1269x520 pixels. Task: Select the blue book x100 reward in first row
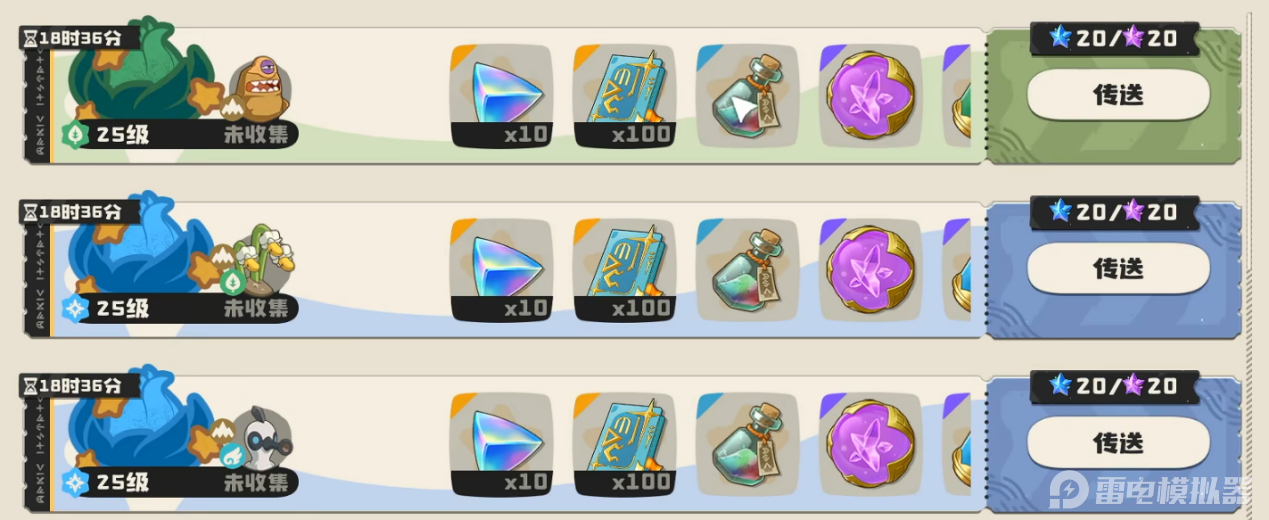tap(624, 96)
